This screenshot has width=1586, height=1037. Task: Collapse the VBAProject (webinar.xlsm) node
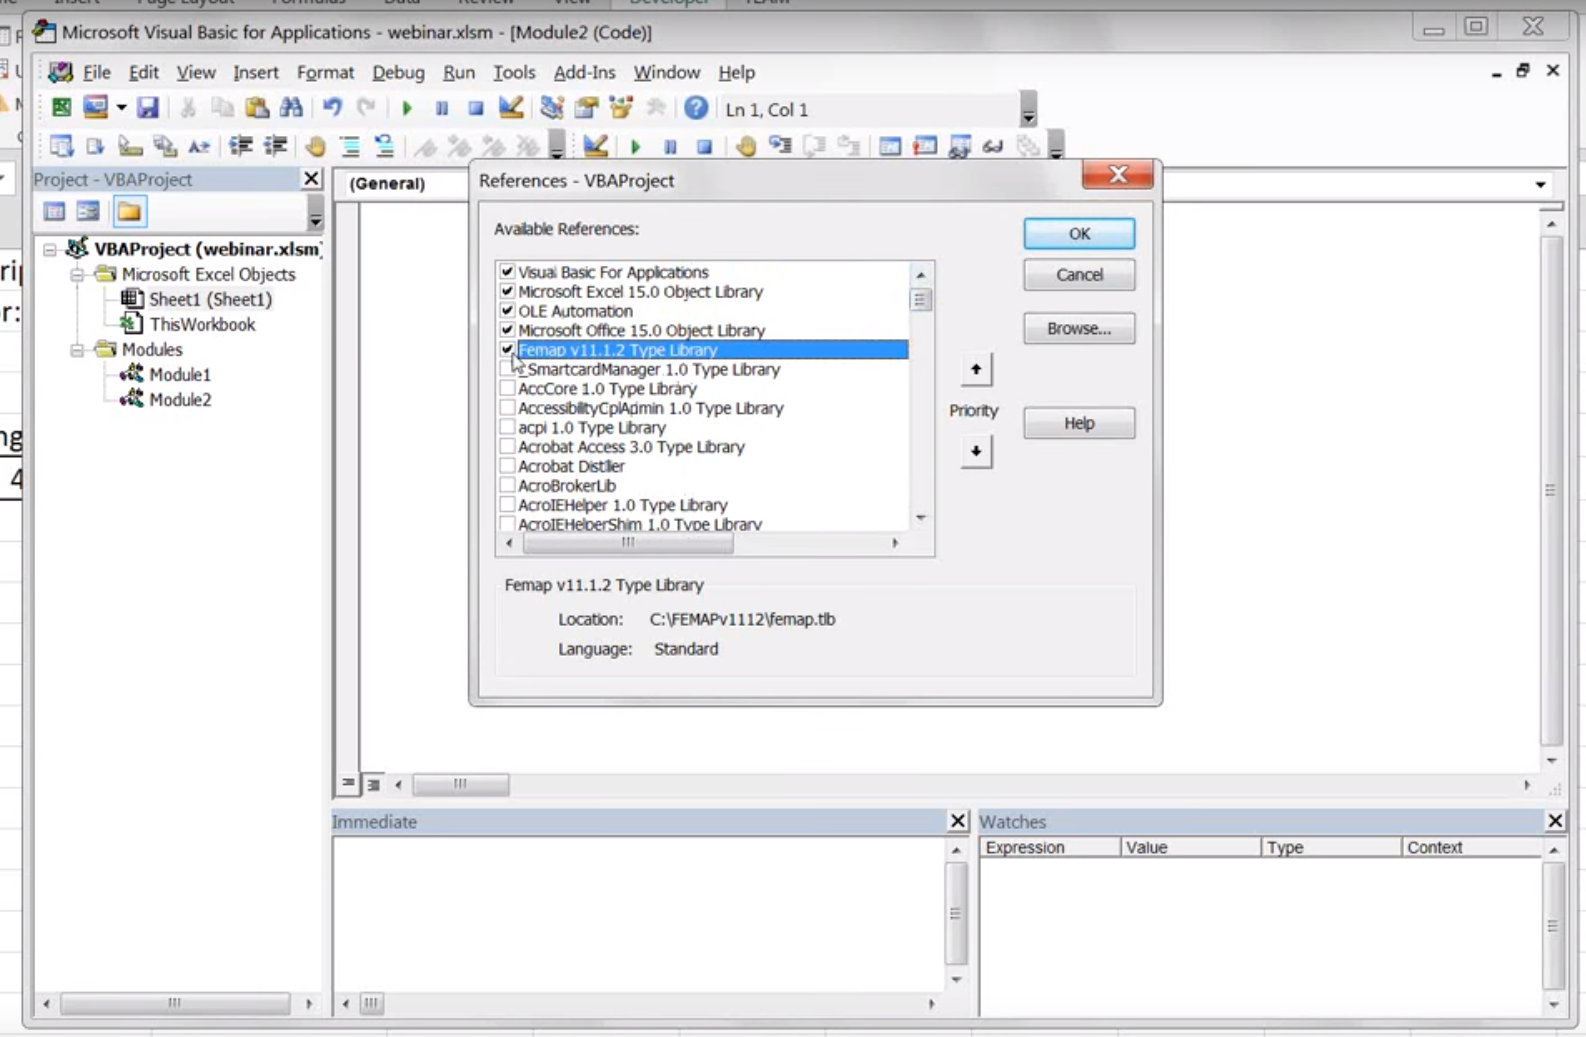tap(50, 249)
